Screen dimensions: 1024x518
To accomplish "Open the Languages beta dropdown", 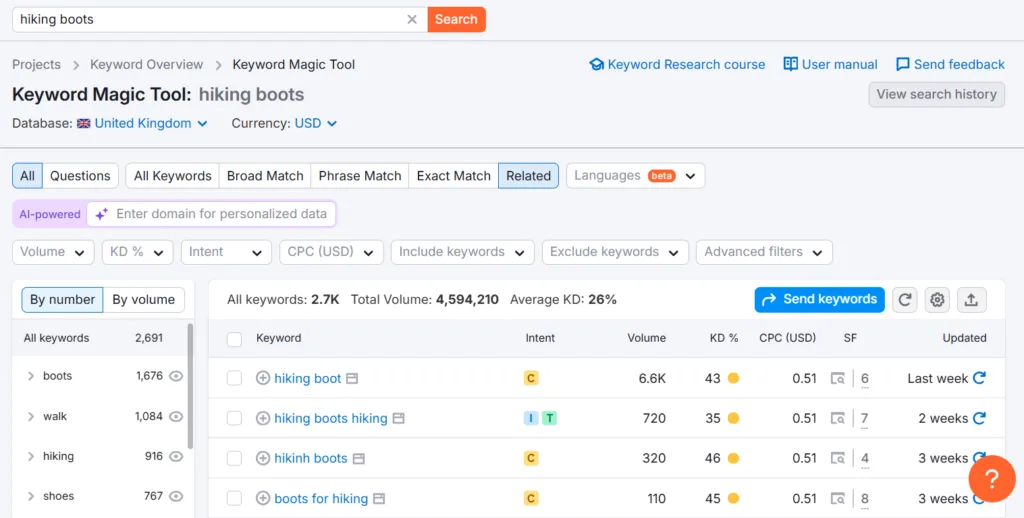I will click(x=635, y=176).
